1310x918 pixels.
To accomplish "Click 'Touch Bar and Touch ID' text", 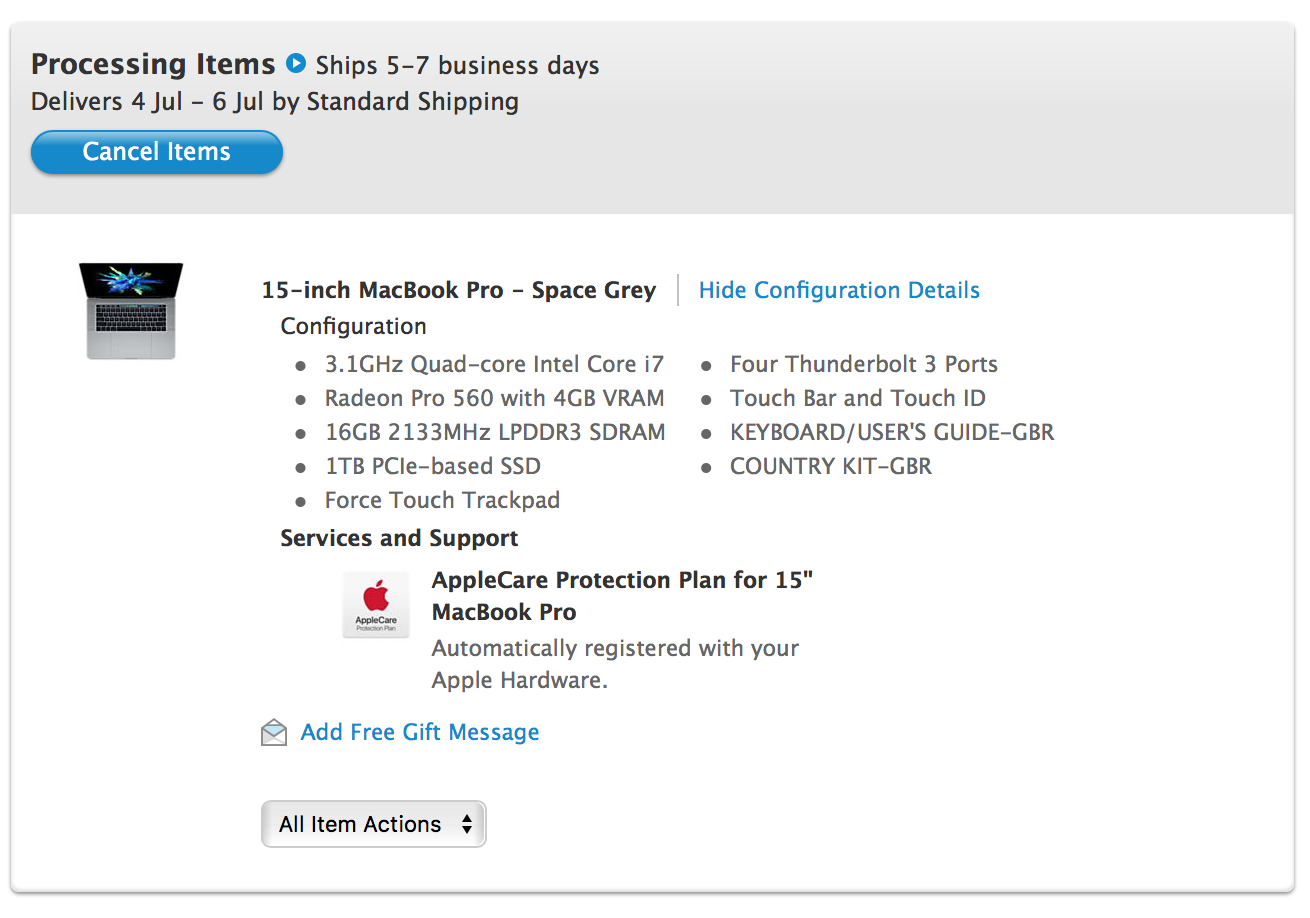I will pos(858,398).
